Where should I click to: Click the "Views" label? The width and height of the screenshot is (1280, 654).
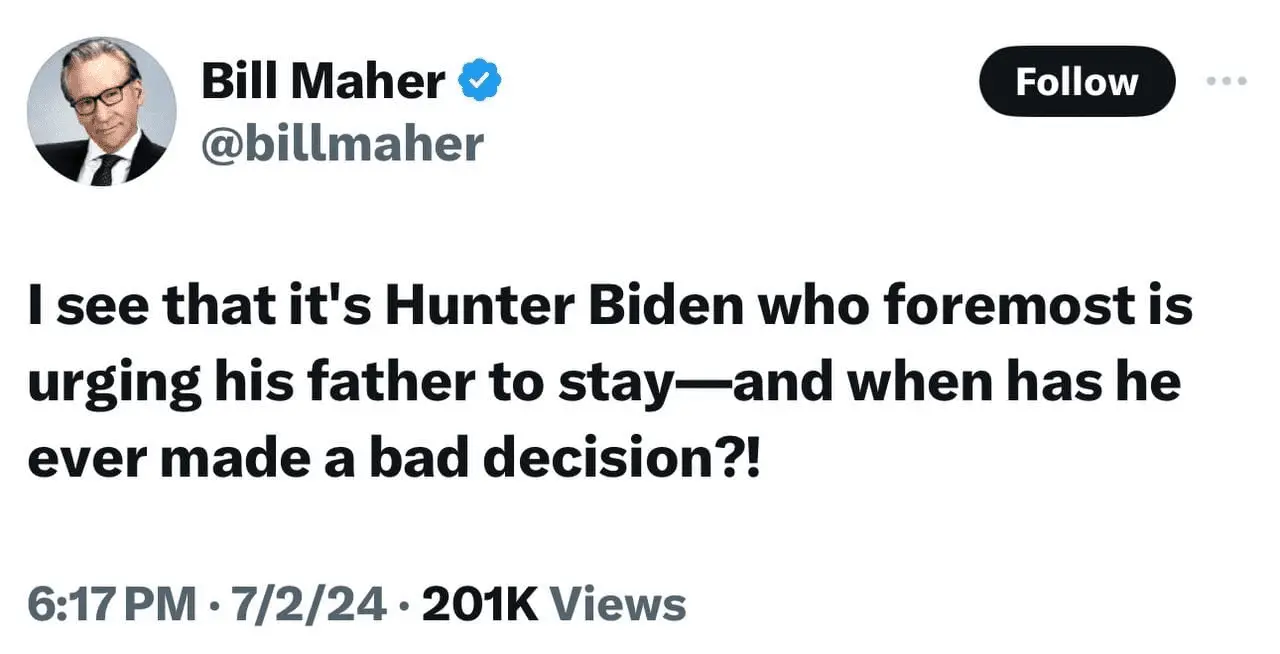[x=619, y=604]
